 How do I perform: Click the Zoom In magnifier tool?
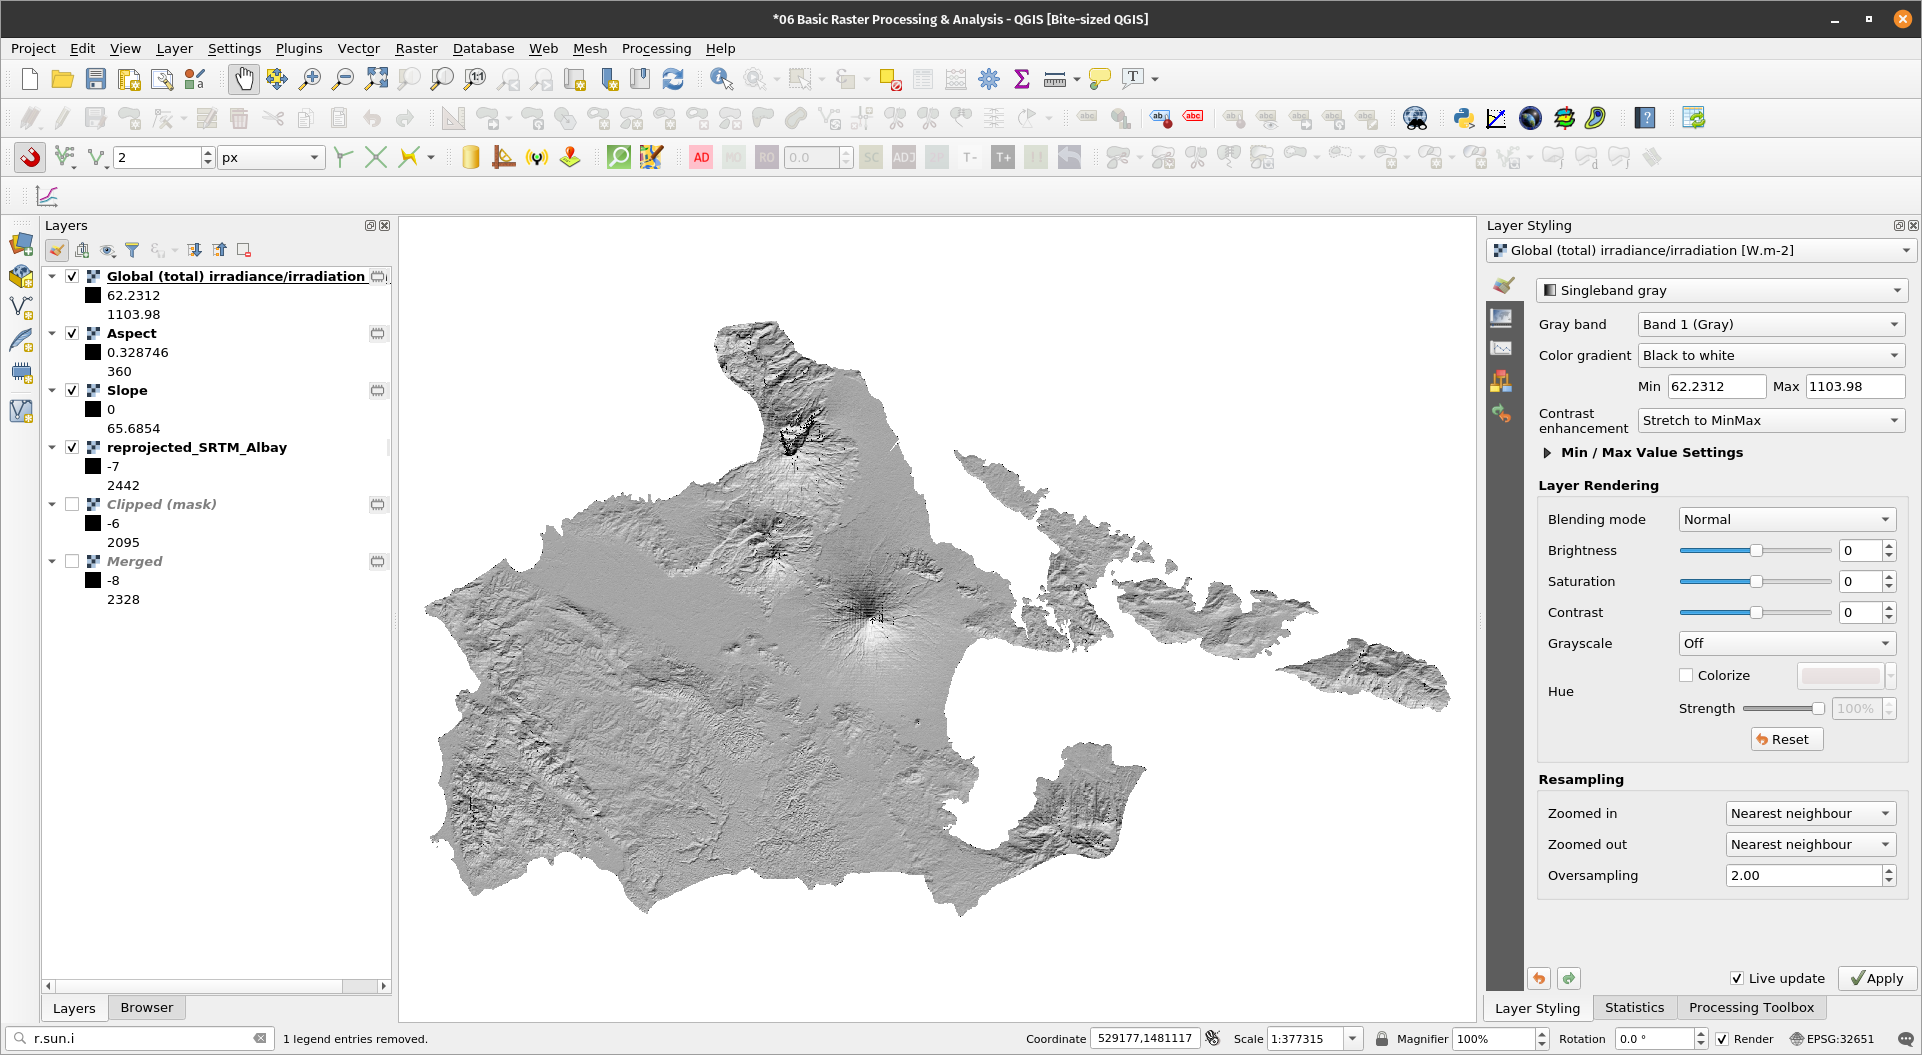pyautogui.click(x=310, y=79)
